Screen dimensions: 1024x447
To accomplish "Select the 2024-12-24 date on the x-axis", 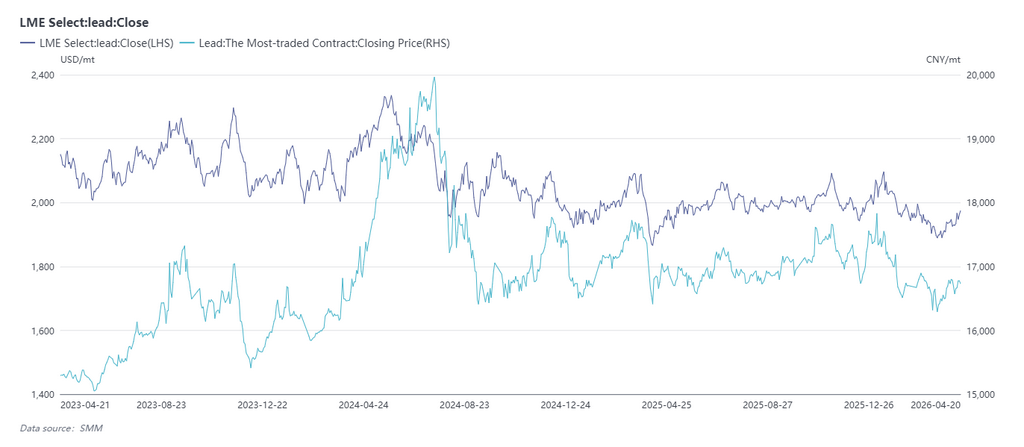I will 566,407.
